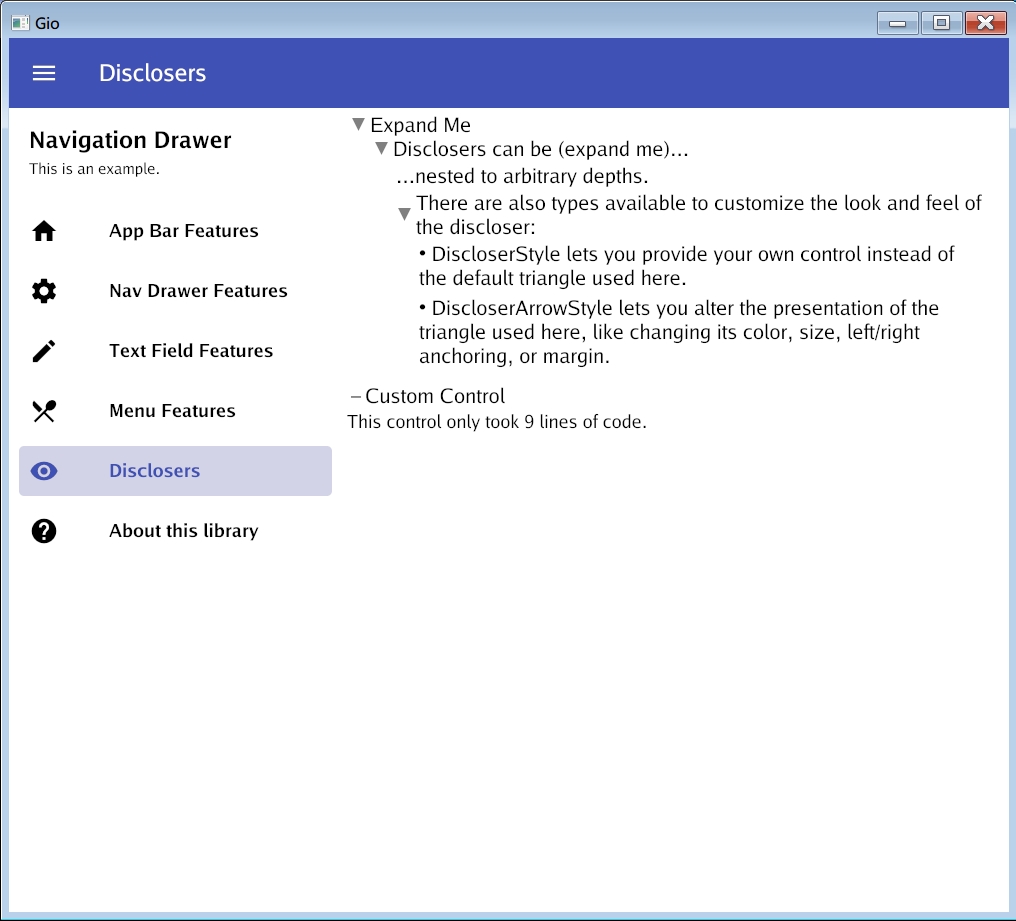
Task: Minimize the Gio window
Action: (898, 22)
